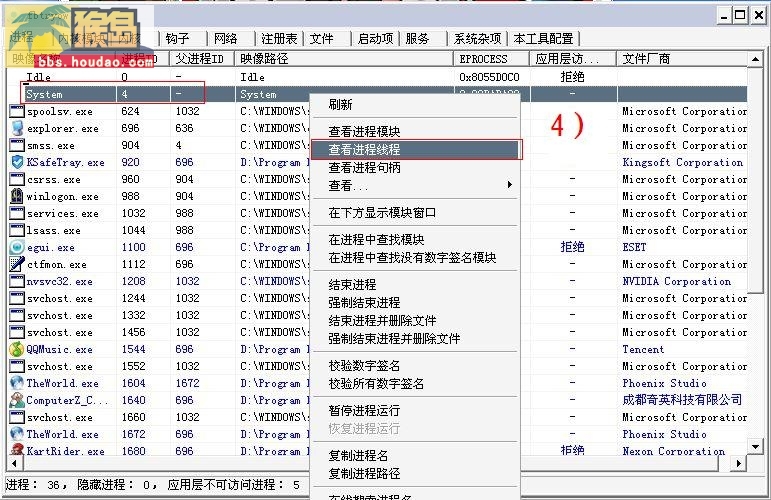Sort by the 文件厂商 column header
Image resolution: width=771 pixels, height=500 pixels.
(682, 59)
